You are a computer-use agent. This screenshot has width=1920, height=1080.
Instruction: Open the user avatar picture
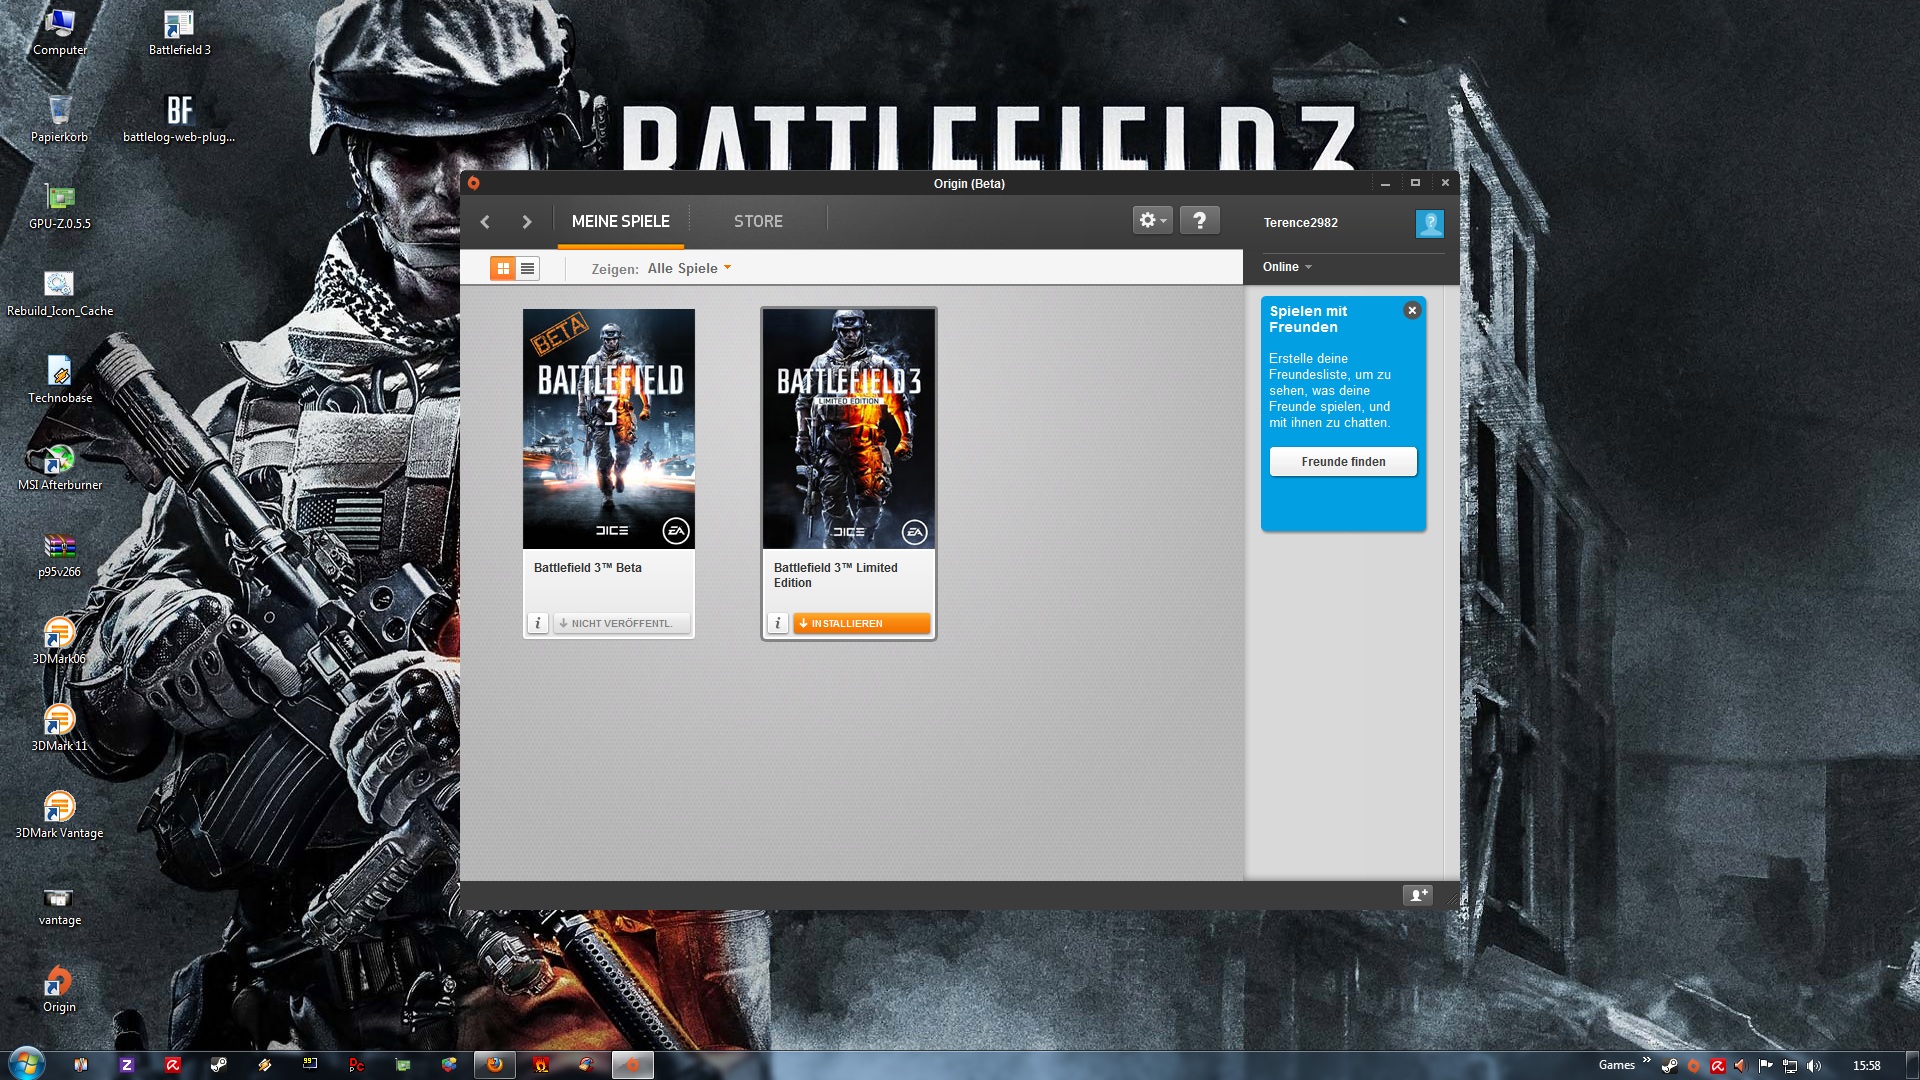pos(1429,223)
